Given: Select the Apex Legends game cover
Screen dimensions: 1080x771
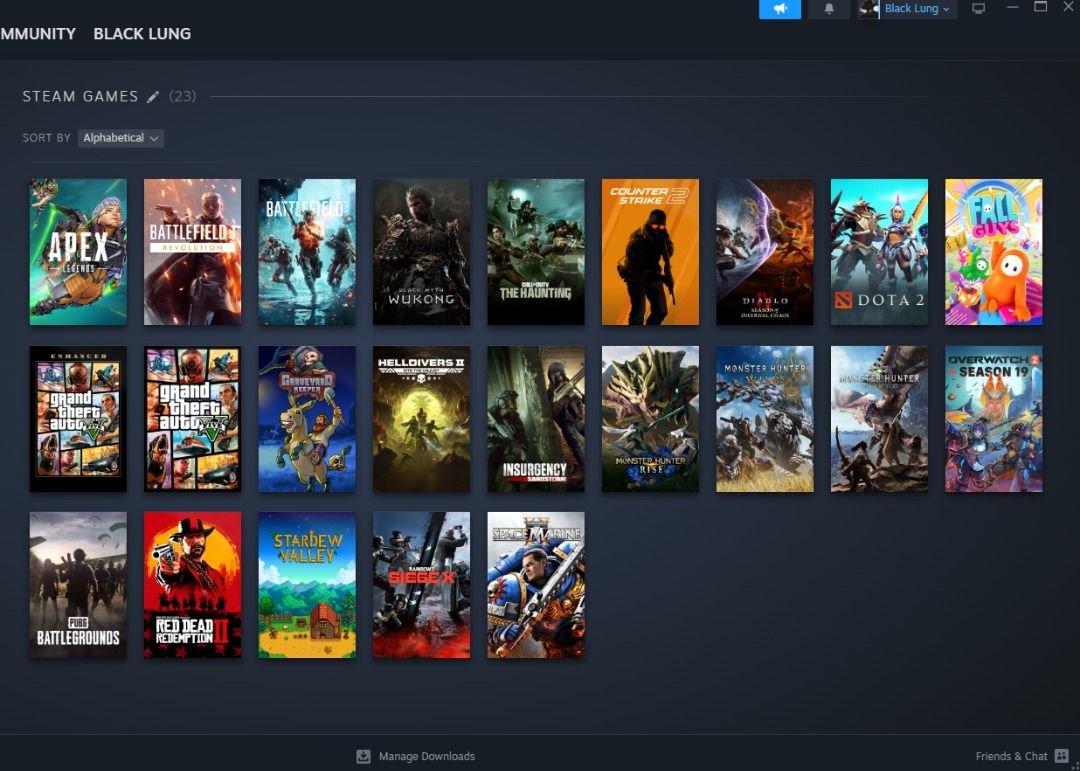Looking at the screenshot, I should point(78,251).
